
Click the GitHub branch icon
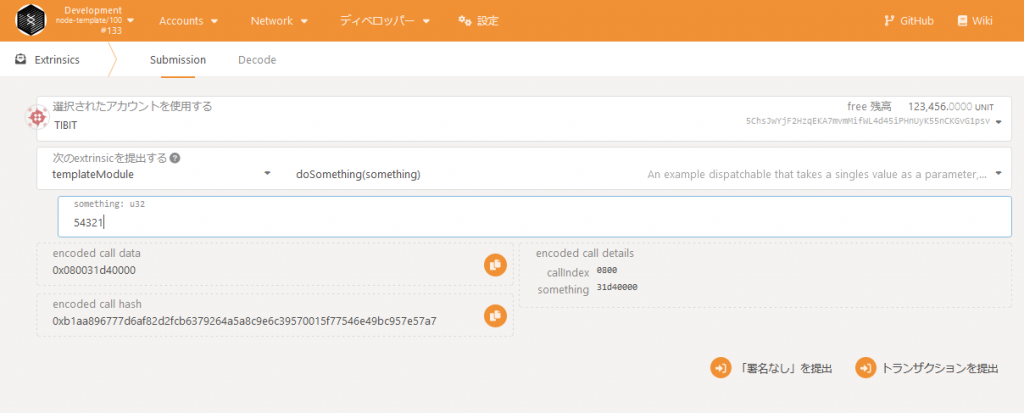coord(889,20)
